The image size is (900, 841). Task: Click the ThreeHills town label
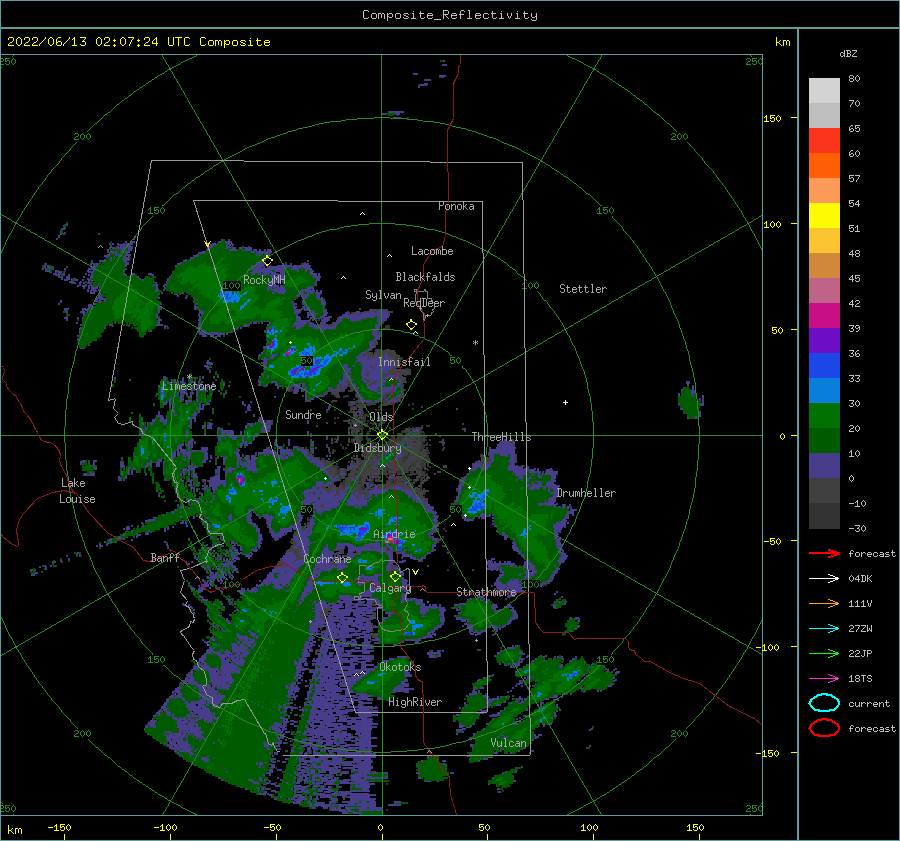pyautogui.click(x=502, y=437)
